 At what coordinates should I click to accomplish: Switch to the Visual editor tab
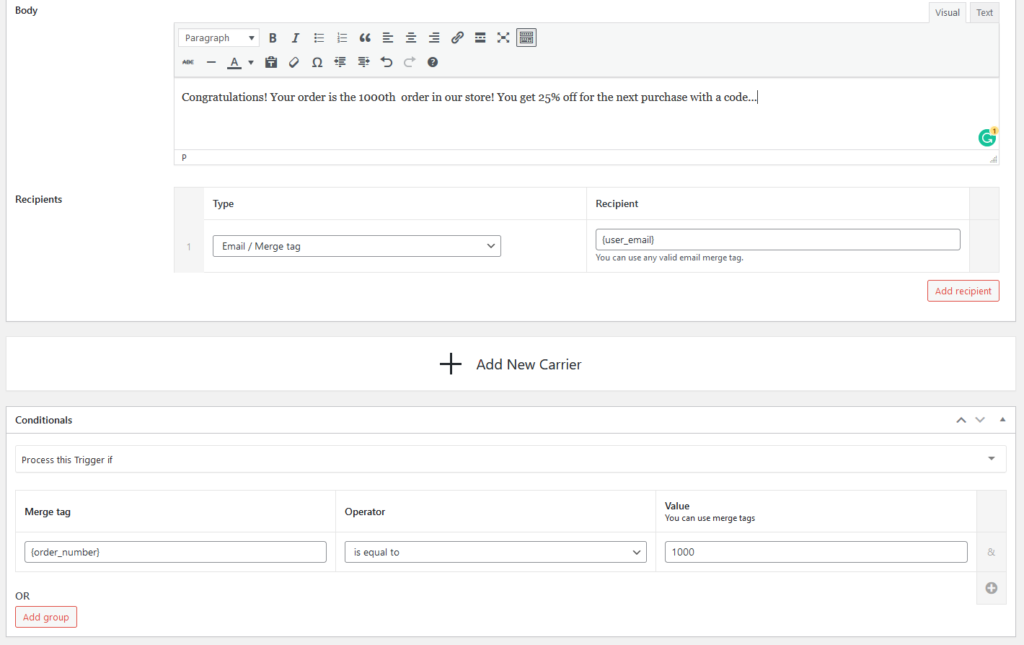coord(947,13)
